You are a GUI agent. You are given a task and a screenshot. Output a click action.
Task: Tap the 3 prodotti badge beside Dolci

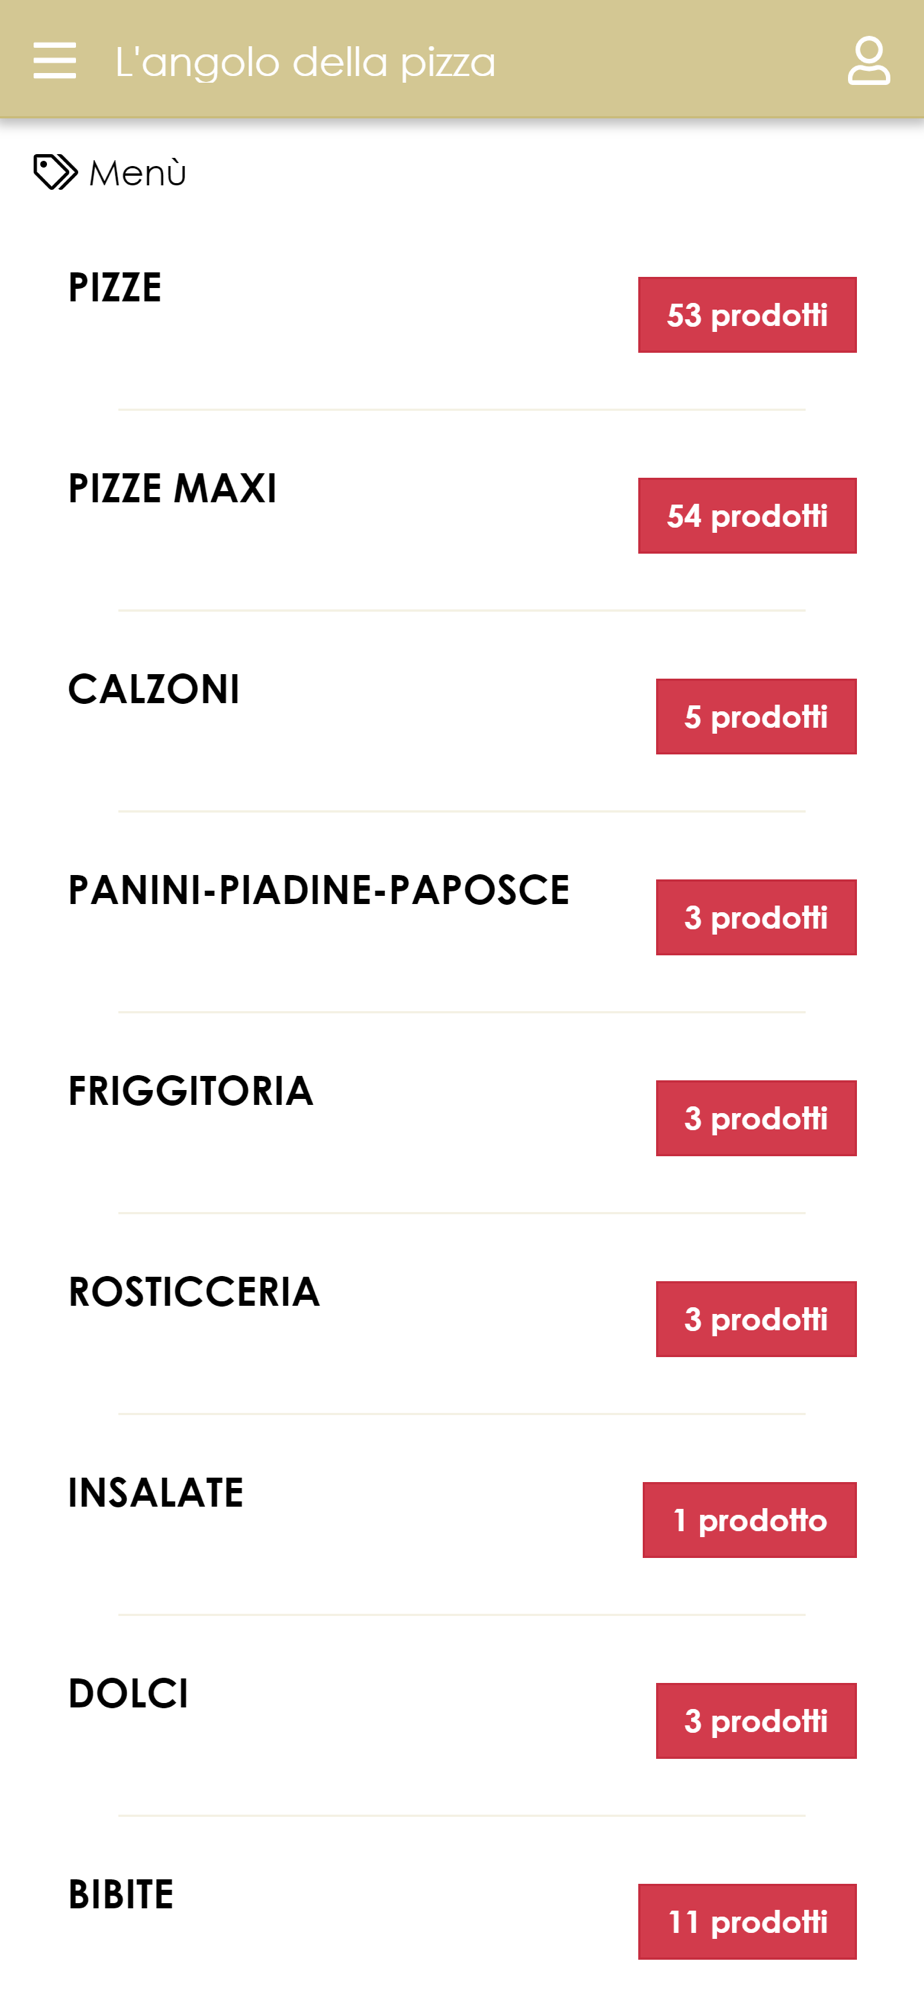(756, 1721)
